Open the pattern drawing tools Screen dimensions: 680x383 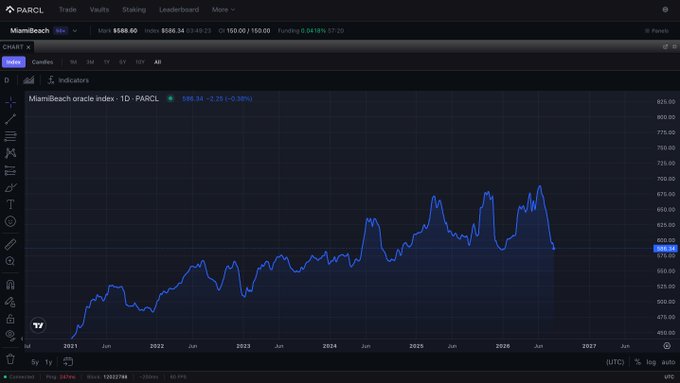pos(10,153)
